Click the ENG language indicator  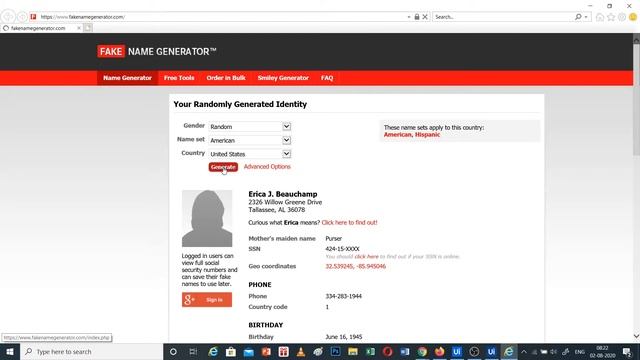(x=580, y=351)
